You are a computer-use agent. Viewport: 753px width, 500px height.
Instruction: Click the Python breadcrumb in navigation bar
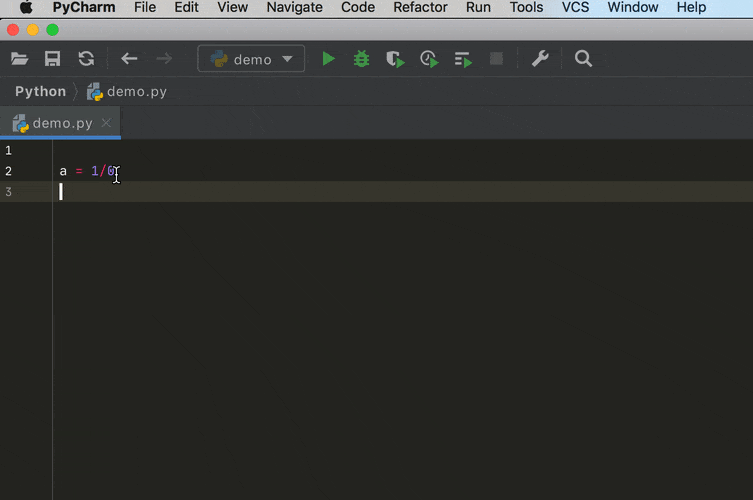coord(40,92)
